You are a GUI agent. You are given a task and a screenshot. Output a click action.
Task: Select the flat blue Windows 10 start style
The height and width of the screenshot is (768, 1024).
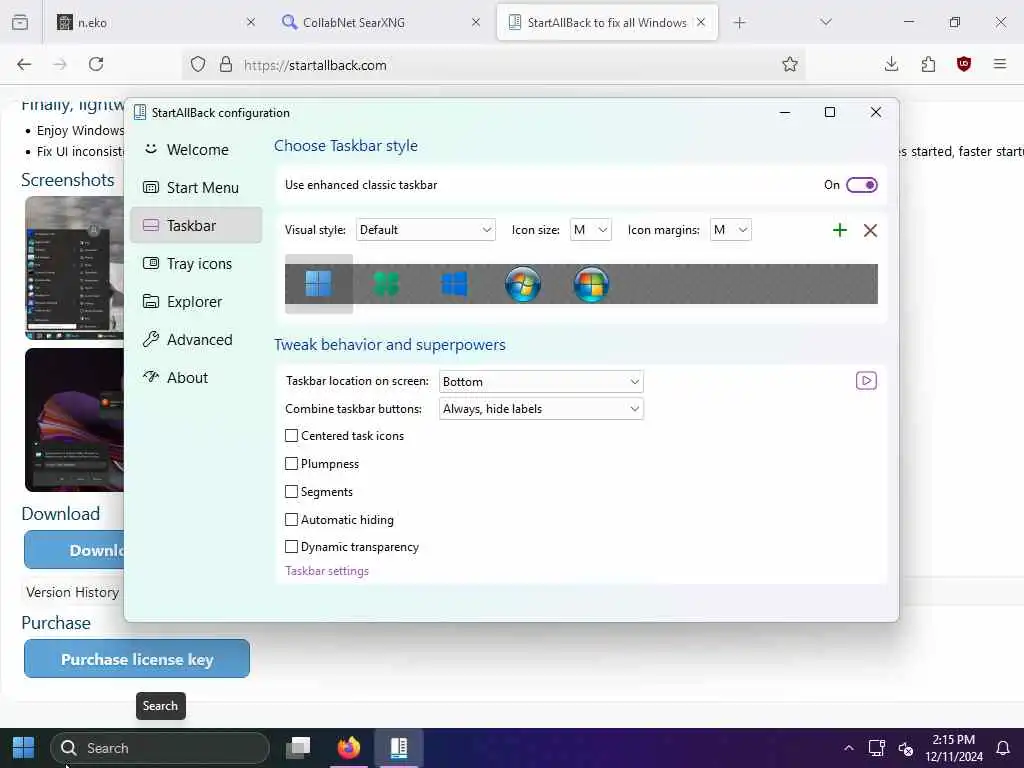455,284
